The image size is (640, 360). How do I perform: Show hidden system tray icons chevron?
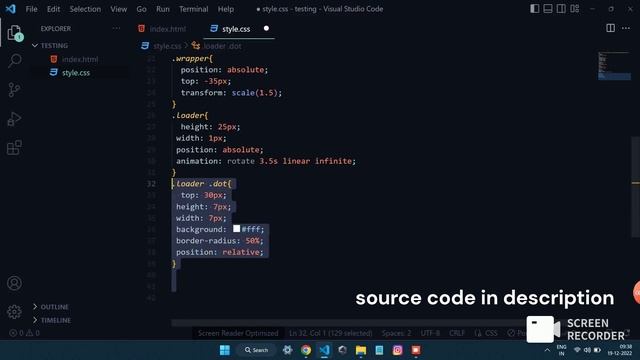pos(547,350)
